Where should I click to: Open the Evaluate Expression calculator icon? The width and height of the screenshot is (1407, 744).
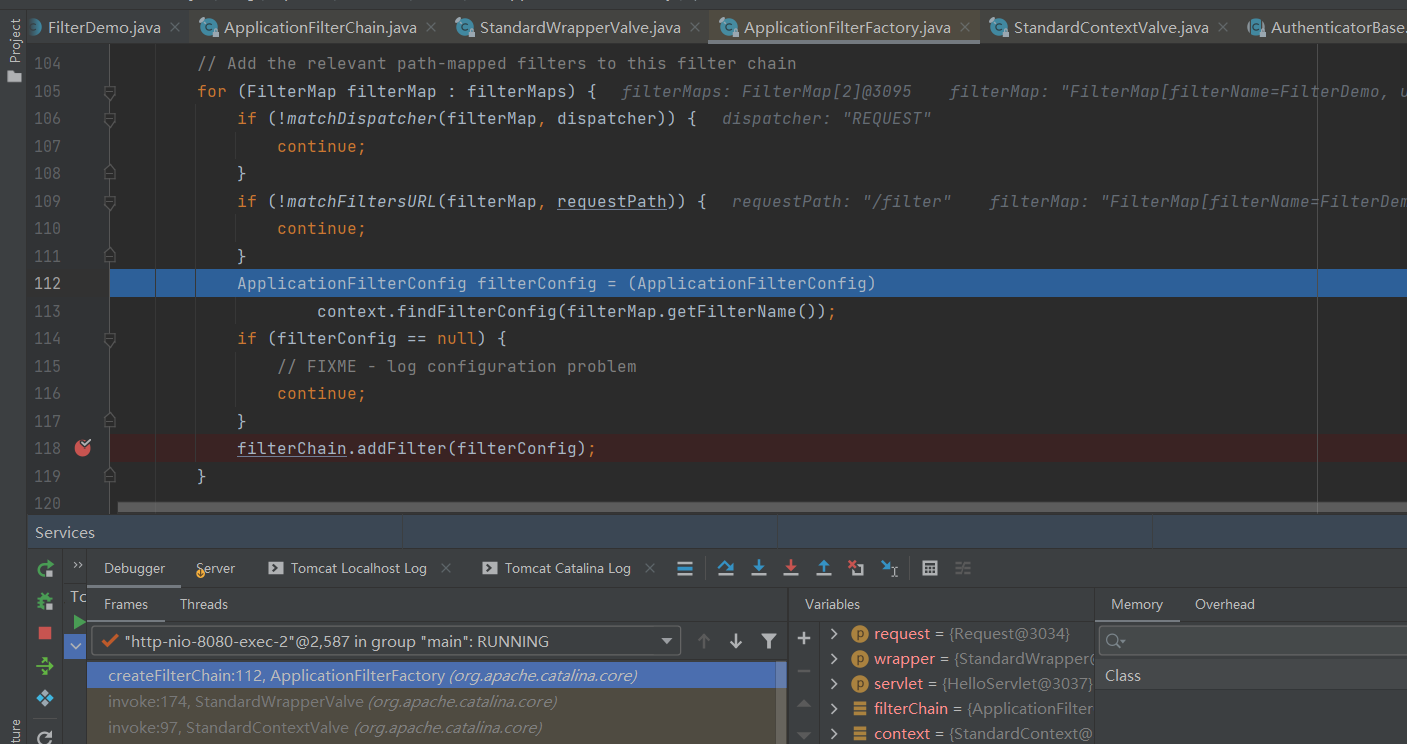[930, 568]
